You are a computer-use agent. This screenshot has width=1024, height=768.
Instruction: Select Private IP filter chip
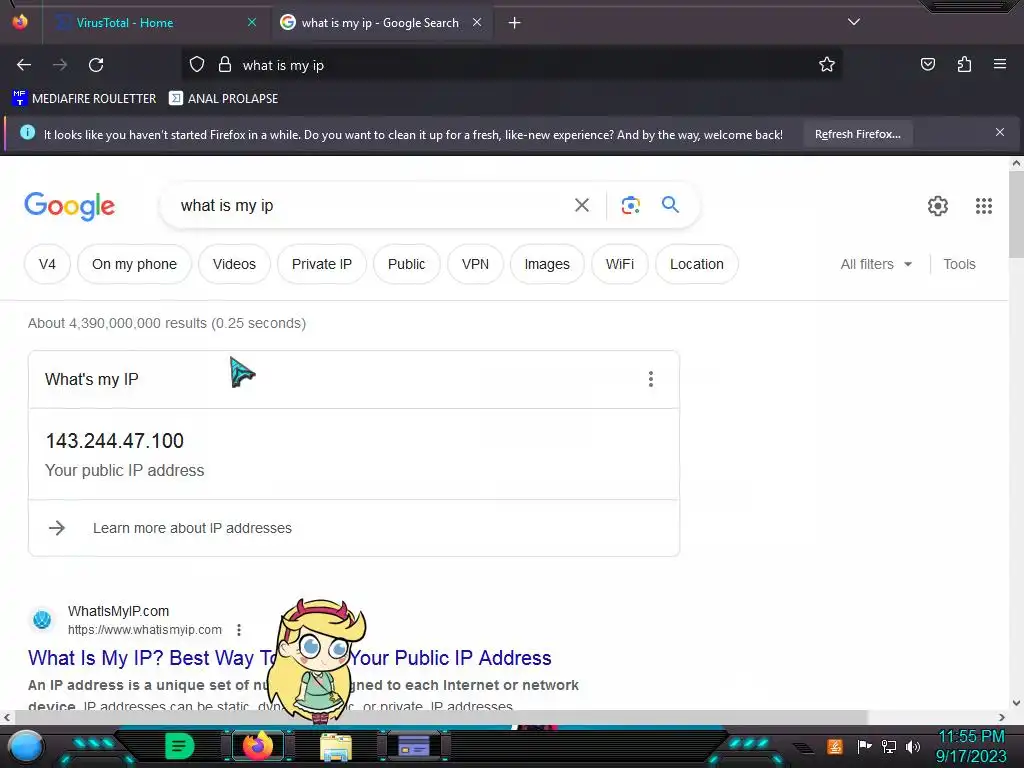coord(321,264)
